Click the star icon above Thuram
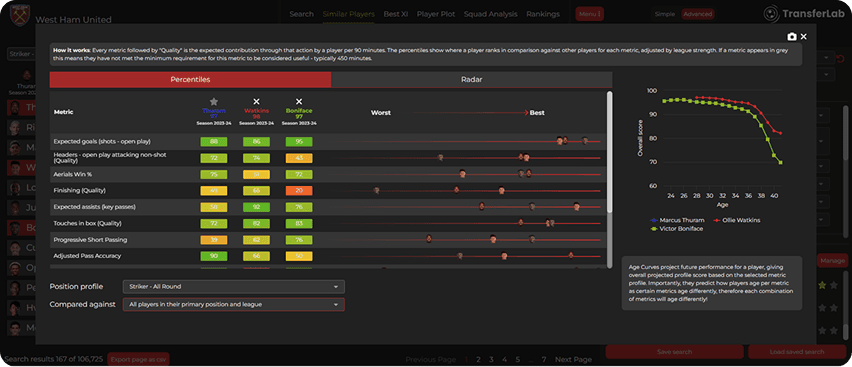This screenshot has width=852, height=367. pos(214,102)
